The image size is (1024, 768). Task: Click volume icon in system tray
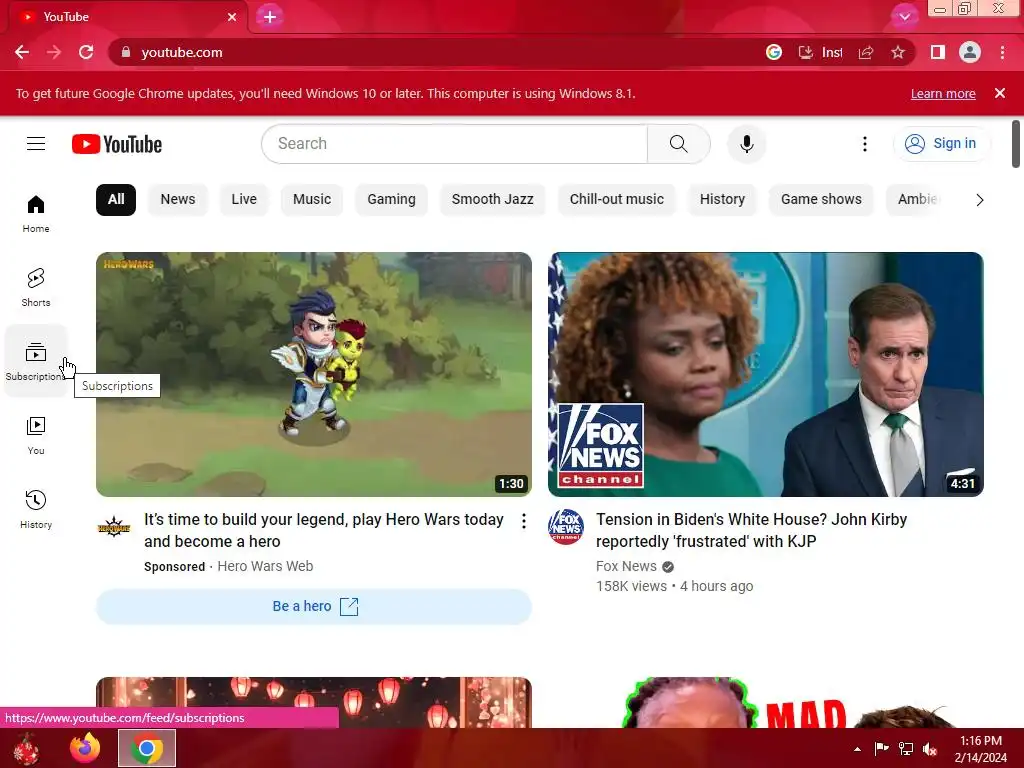pyautogui.click(x=930, y=748)
